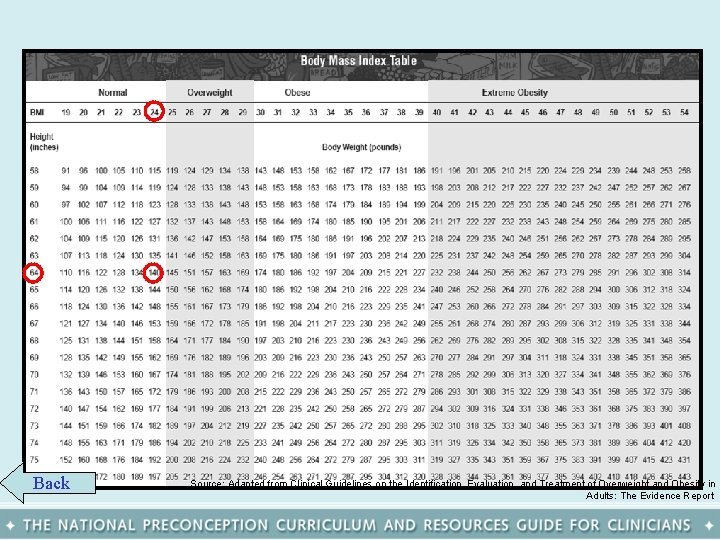
Task: Click weight 145 for height 64, BMI 25
Action: 172,272
